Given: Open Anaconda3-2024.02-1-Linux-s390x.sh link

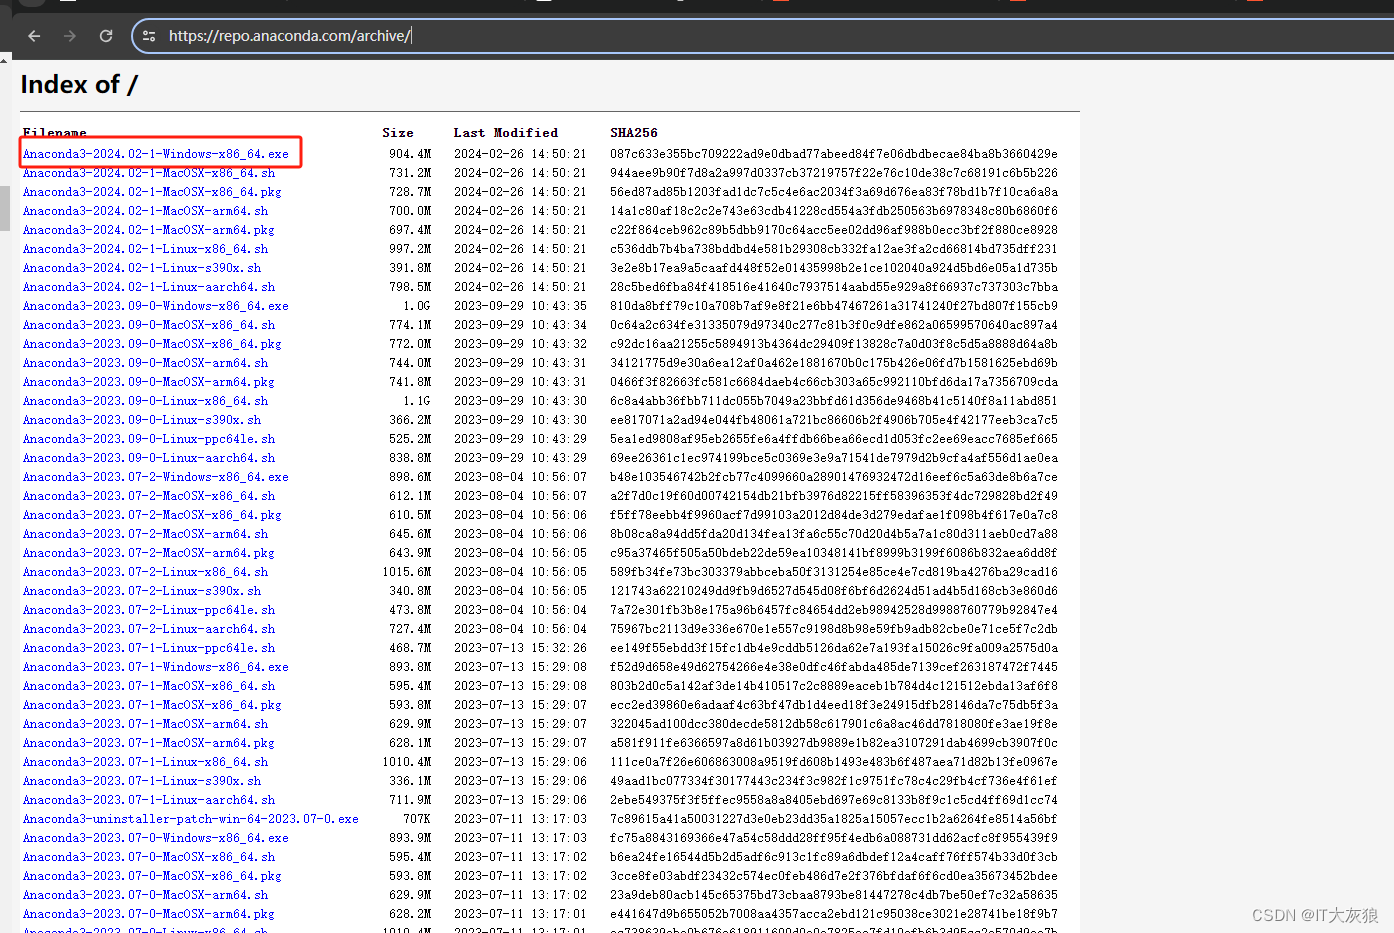Looking at the screenshot, I should tap(142, 268).
